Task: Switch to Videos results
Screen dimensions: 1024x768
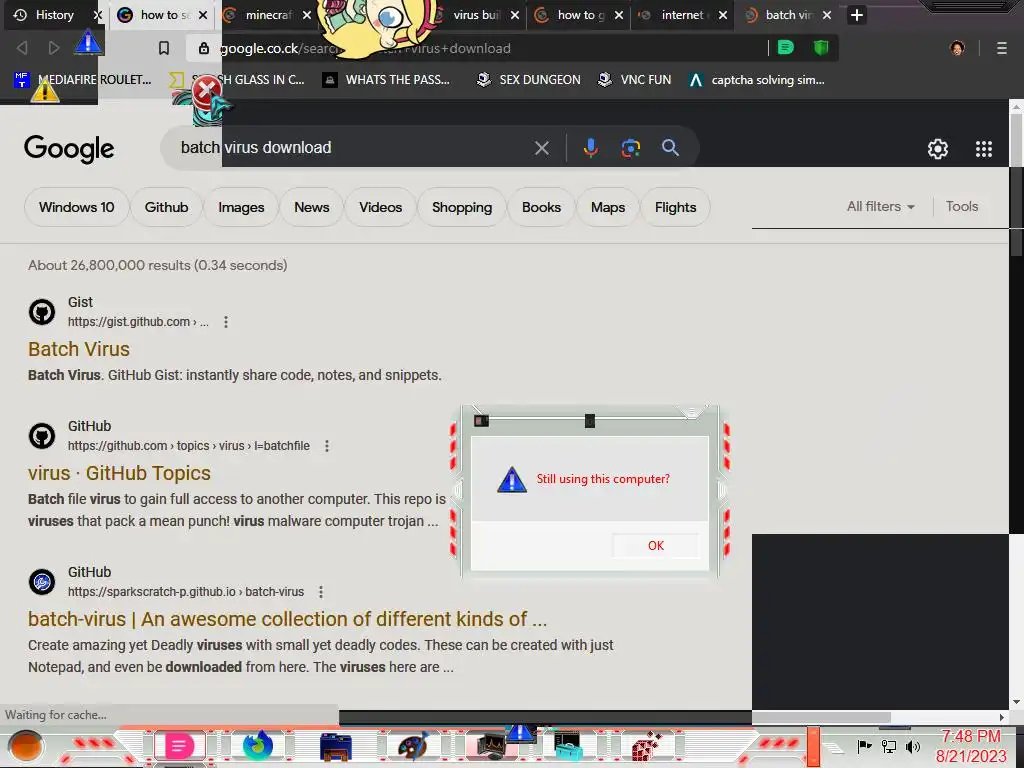Action: click(x=380, y=207)
